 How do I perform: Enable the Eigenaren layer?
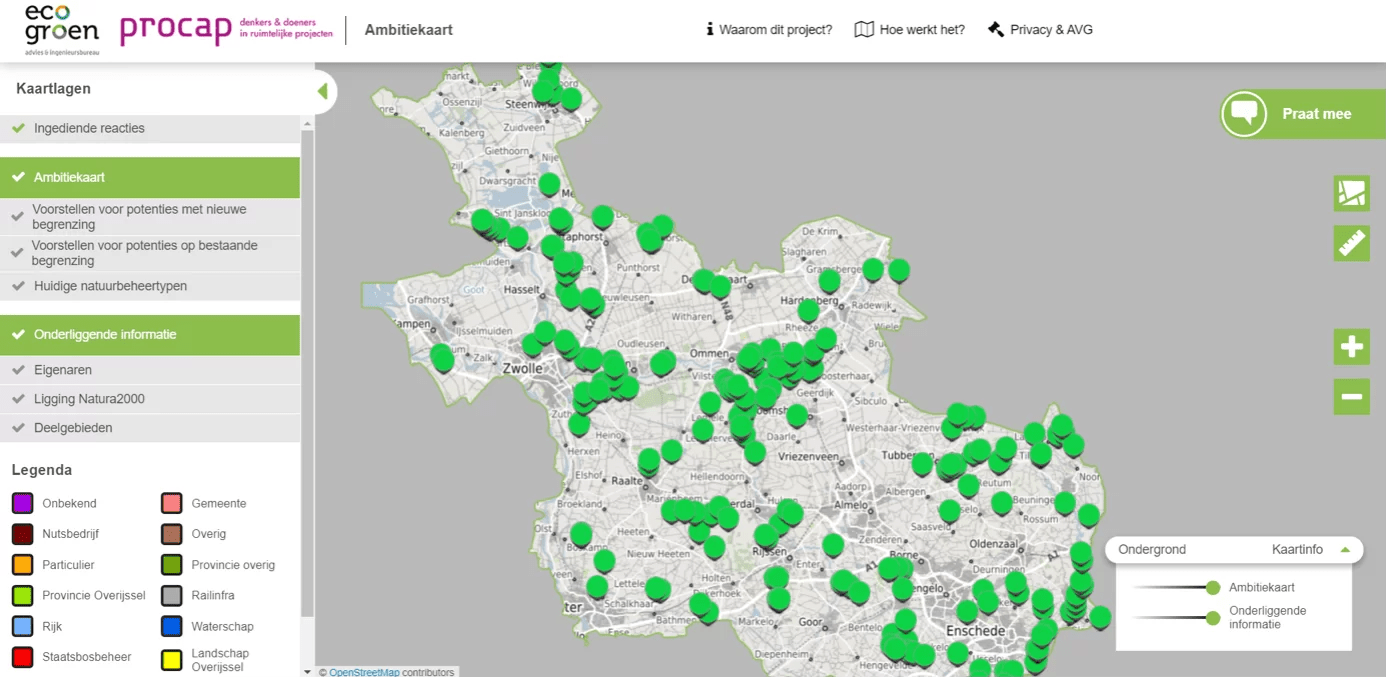click(62, 370)
